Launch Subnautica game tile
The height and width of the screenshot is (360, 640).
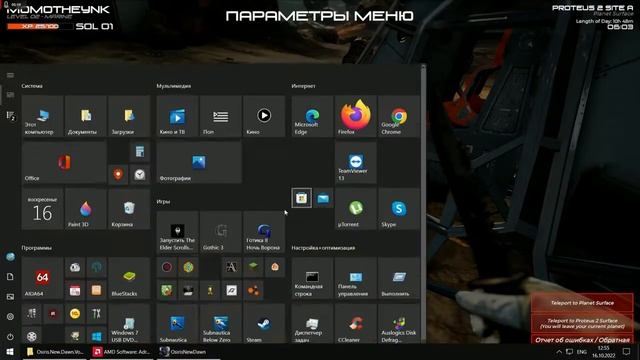tap(178, 324)
